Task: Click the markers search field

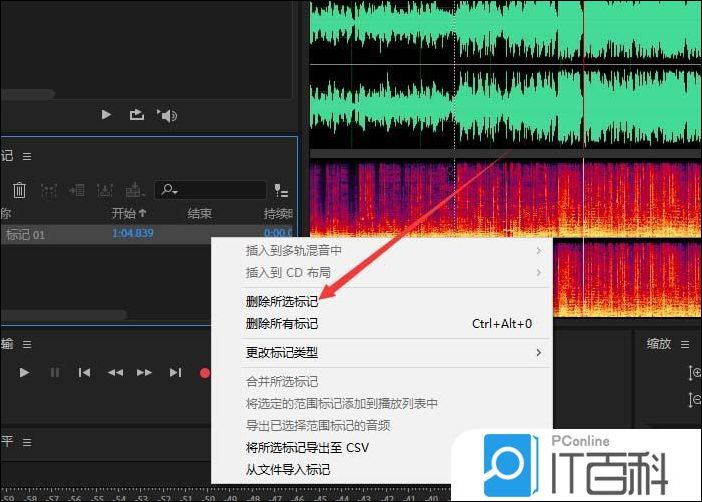Action: pyautogui.click(x=210, y=190)
